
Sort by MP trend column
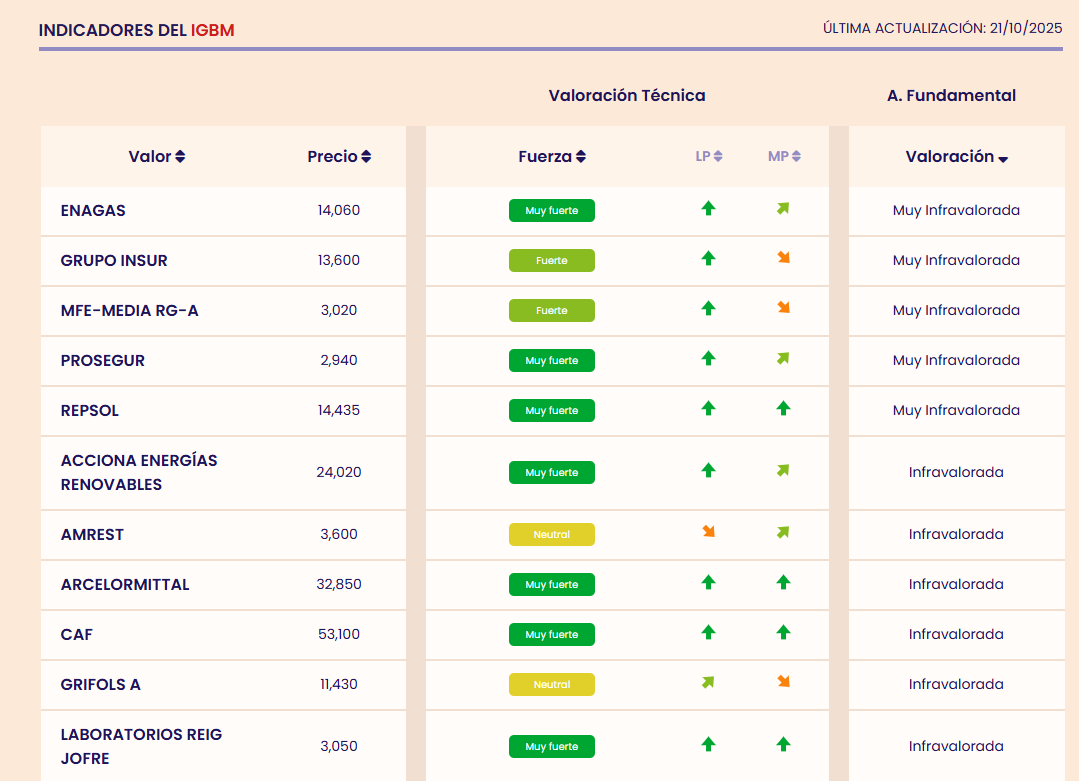click(796, 157)
